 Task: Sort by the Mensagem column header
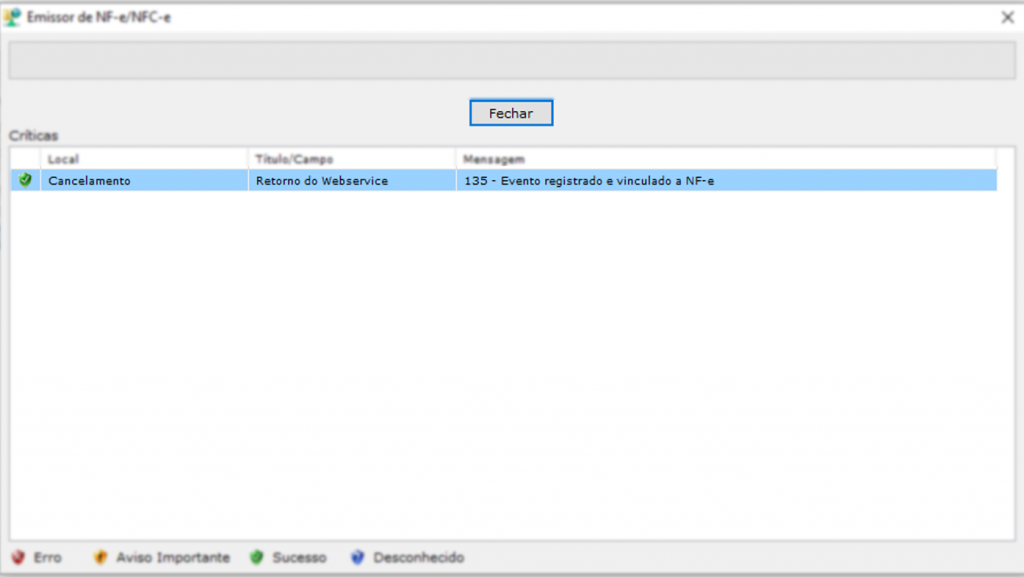(x=725, y=159)
